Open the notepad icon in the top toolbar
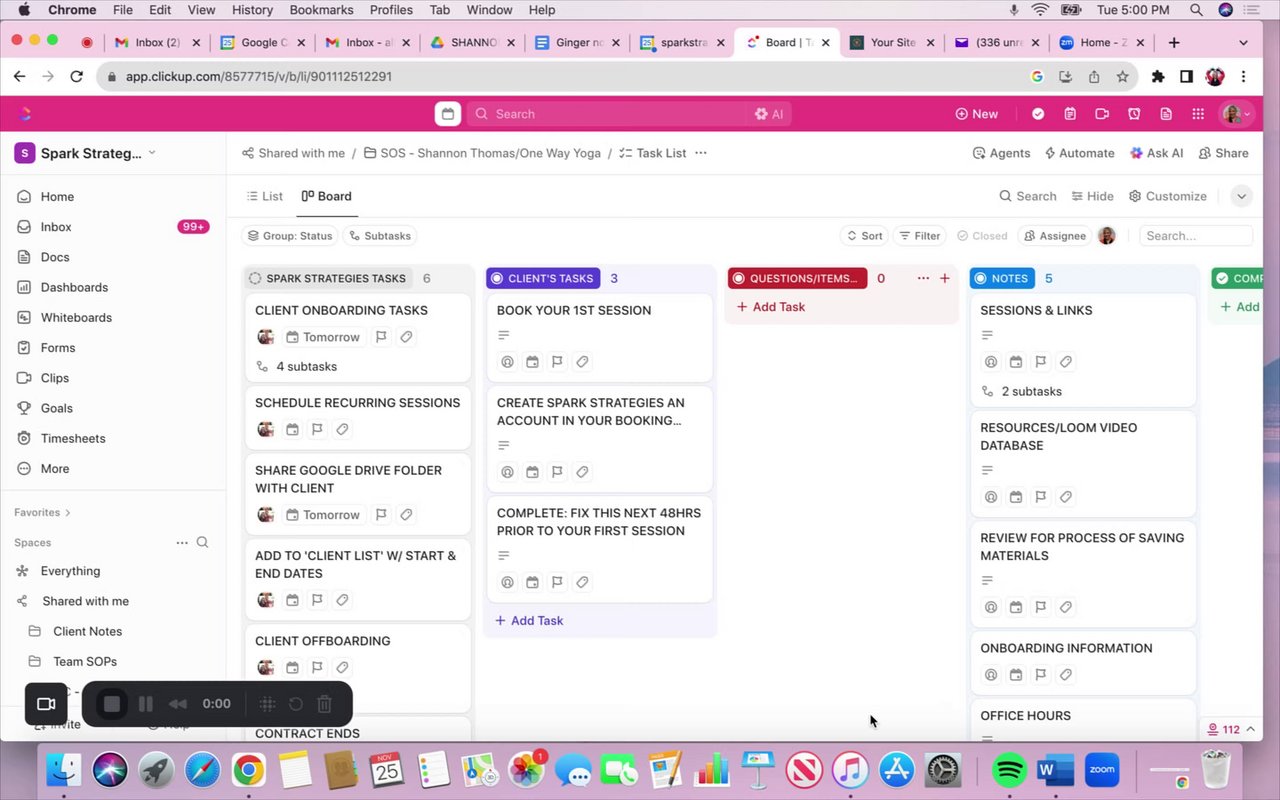 (1070, 114)
